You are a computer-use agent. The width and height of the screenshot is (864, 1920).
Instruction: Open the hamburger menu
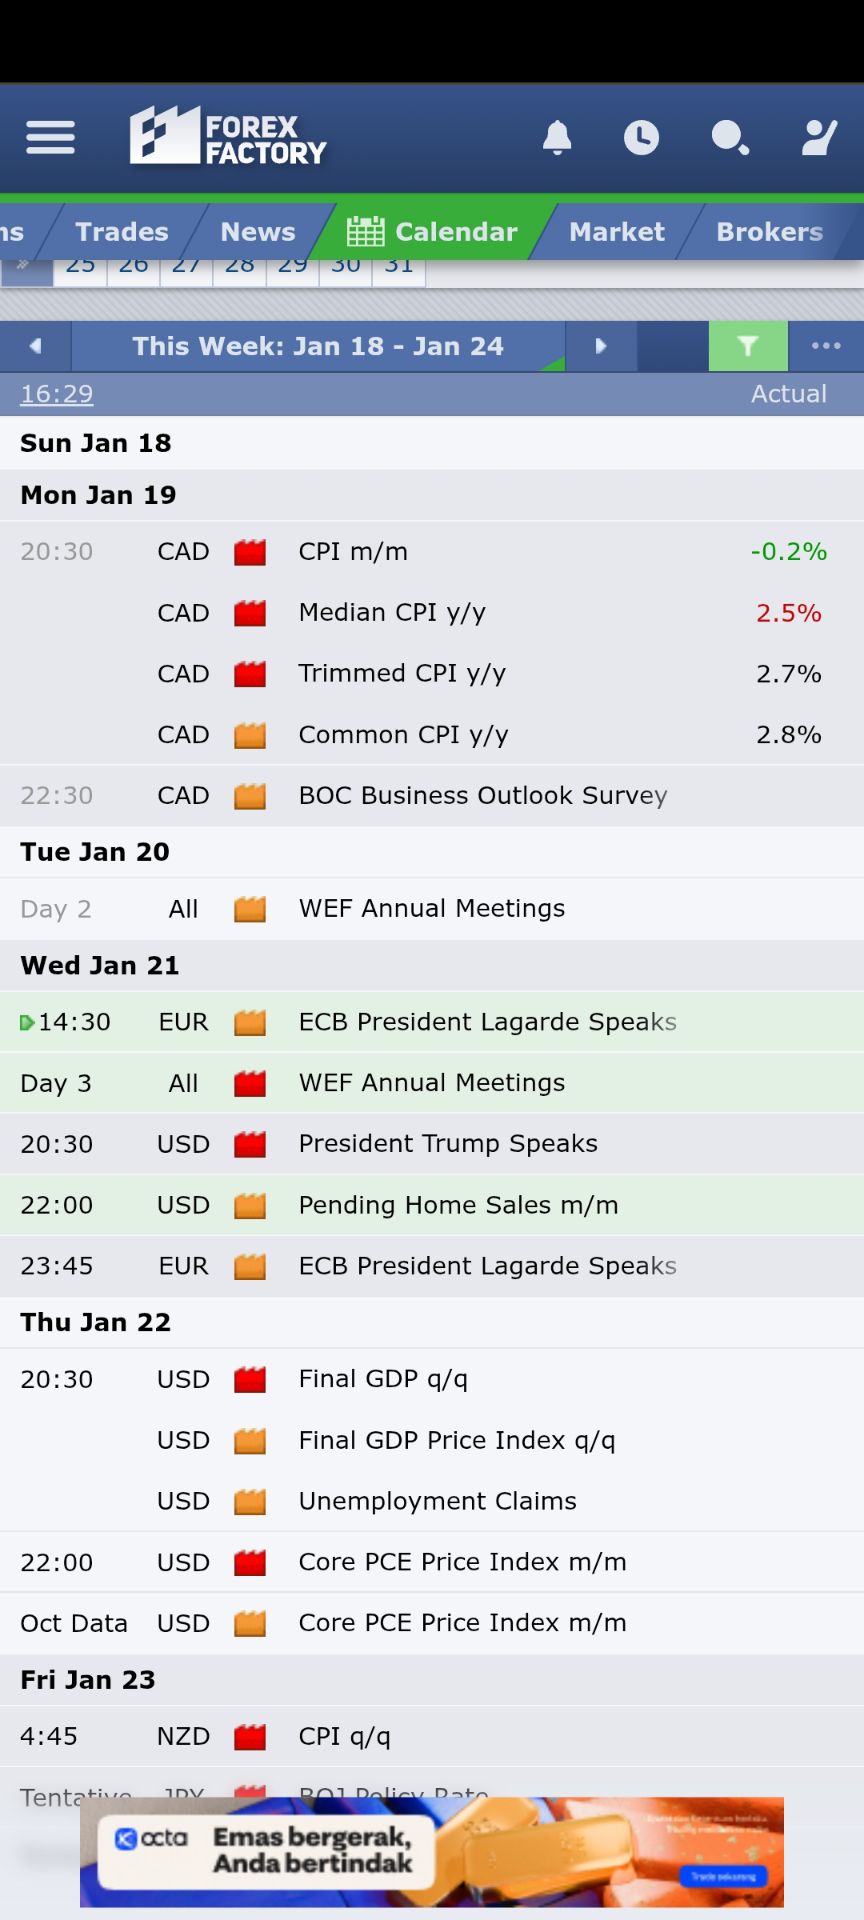click(x=50, y=137)
